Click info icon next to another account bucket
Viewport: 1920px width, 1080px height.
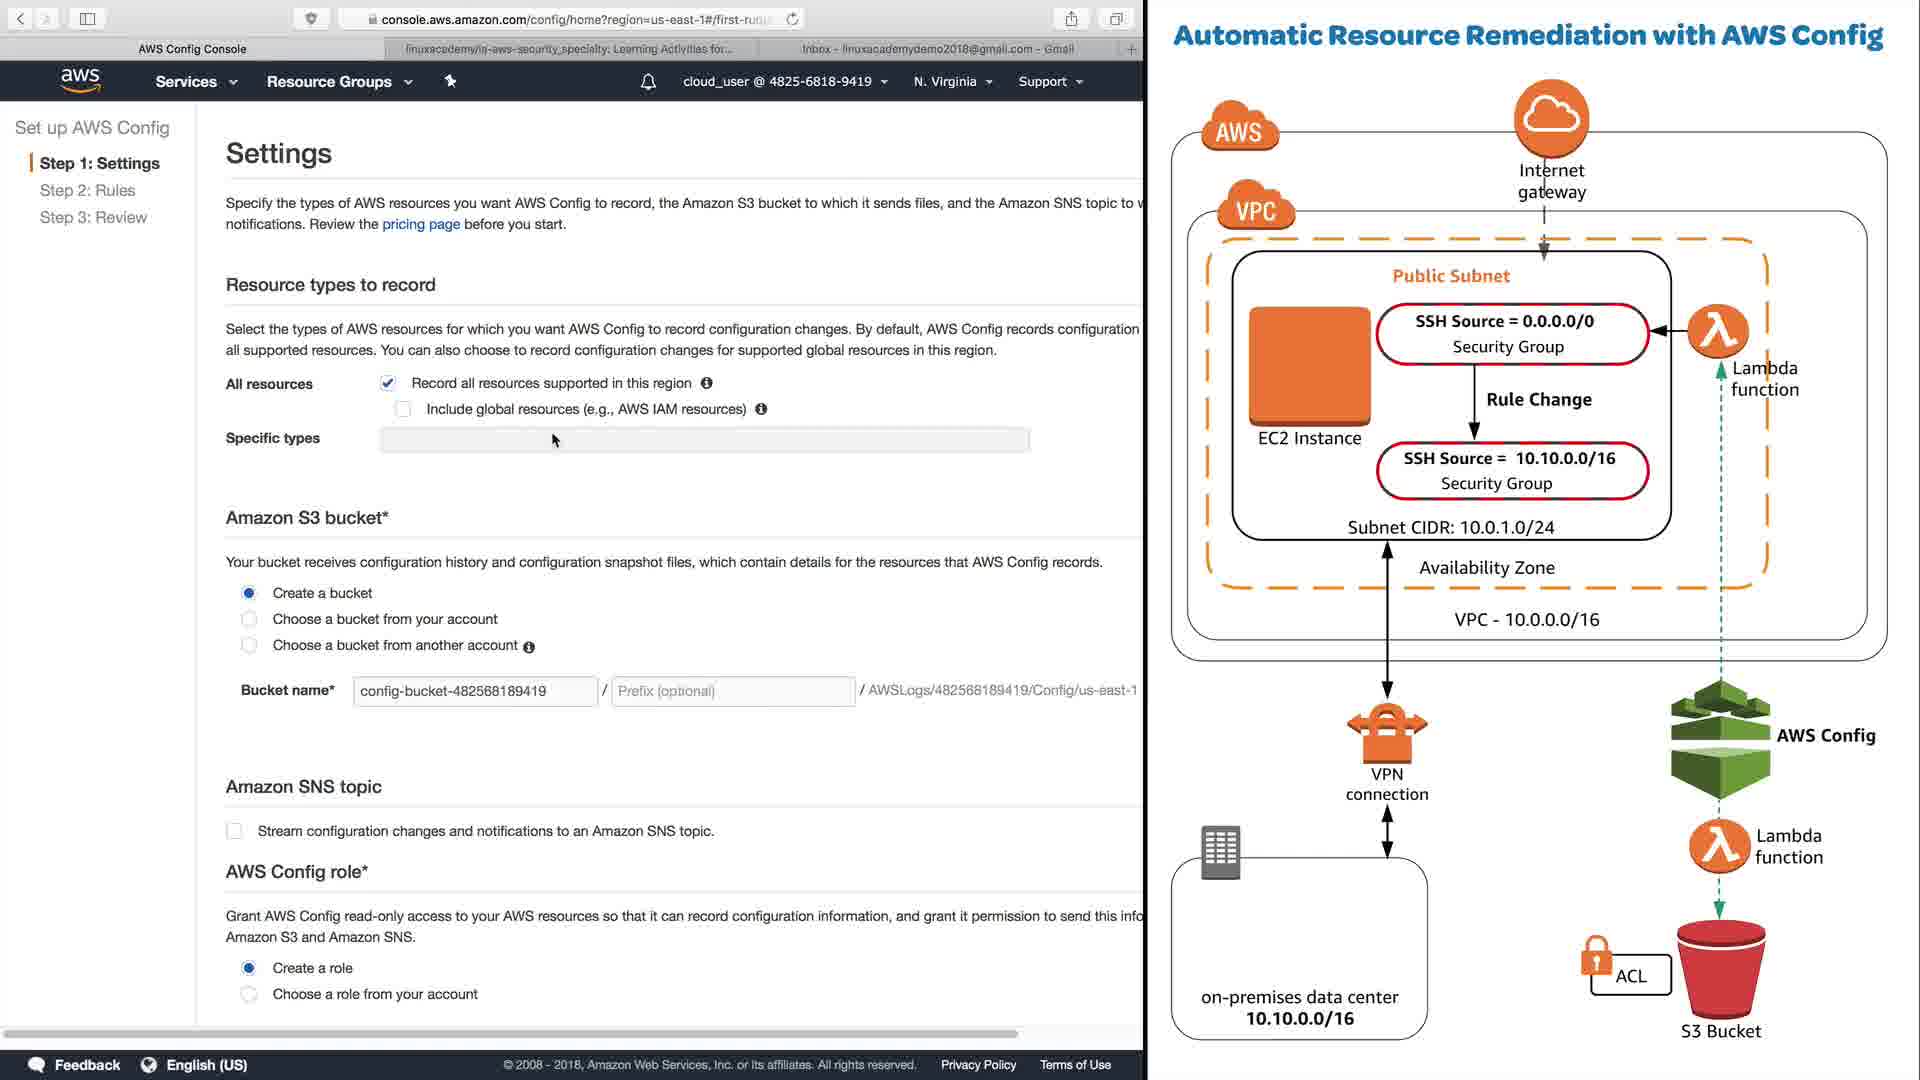pyautogui.click(x=529, y=647)
